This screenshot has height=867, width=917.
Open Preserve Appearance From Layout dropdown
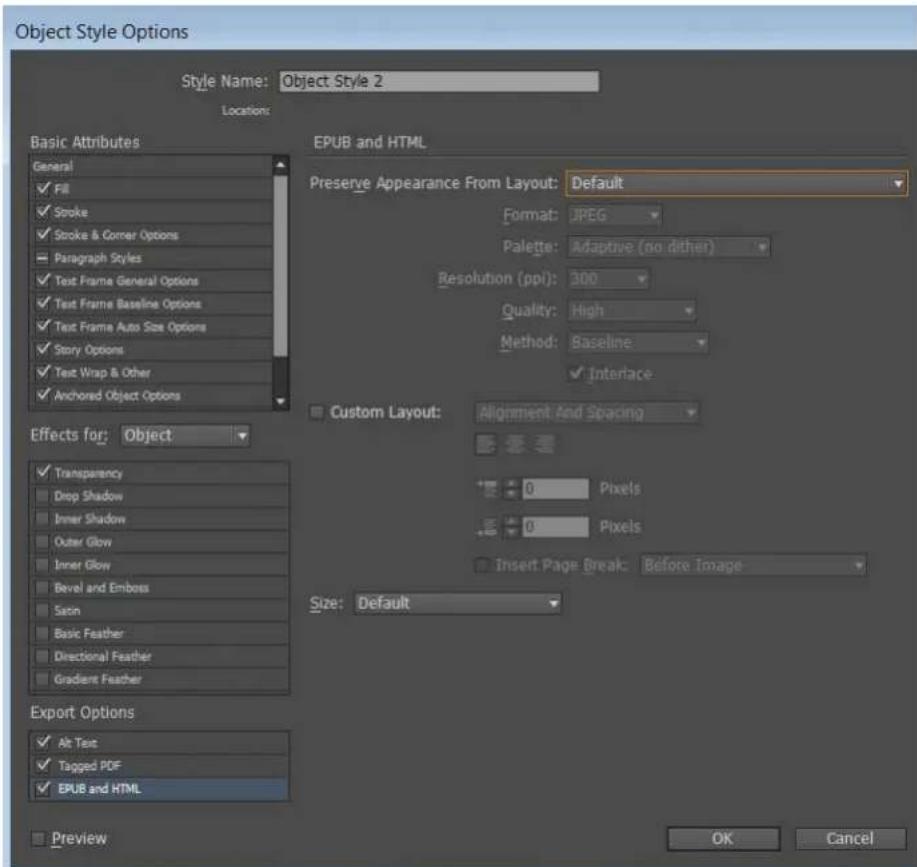pyautogui.click(x=736, y=184)
